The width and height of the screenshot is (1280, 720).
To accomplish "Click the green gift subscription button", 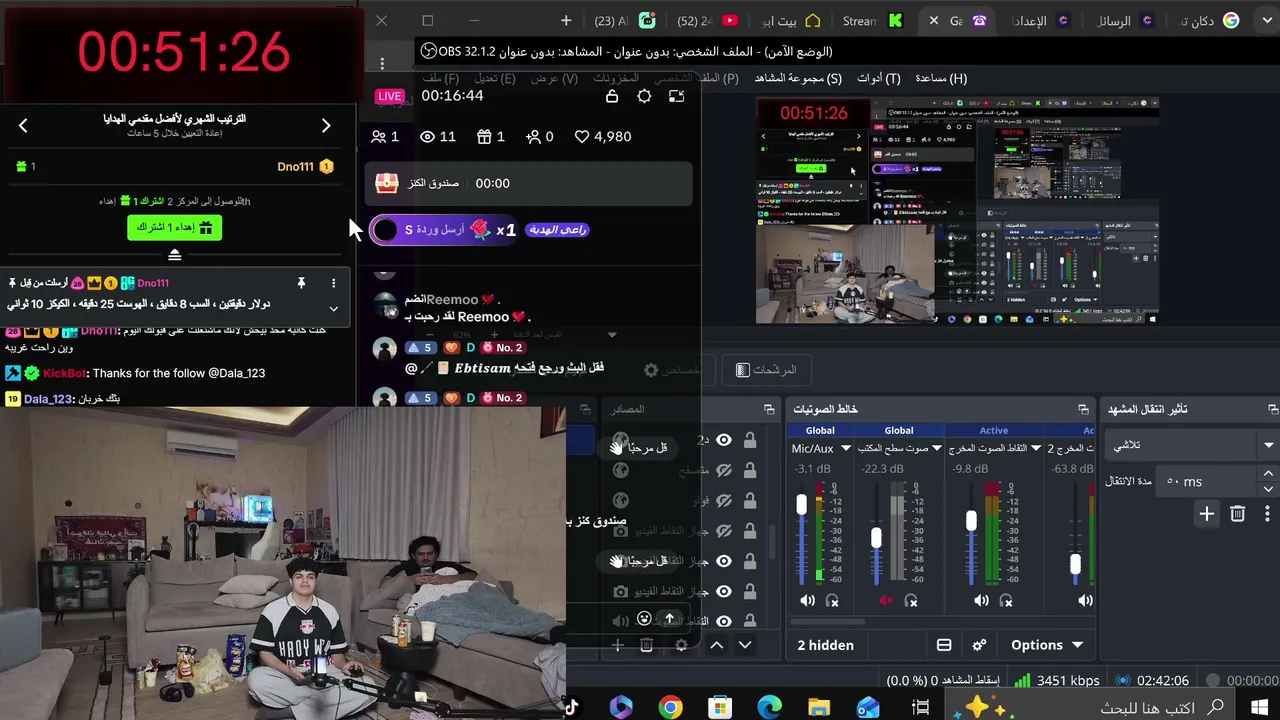I will pyautogui.click(x=175, y=228).
